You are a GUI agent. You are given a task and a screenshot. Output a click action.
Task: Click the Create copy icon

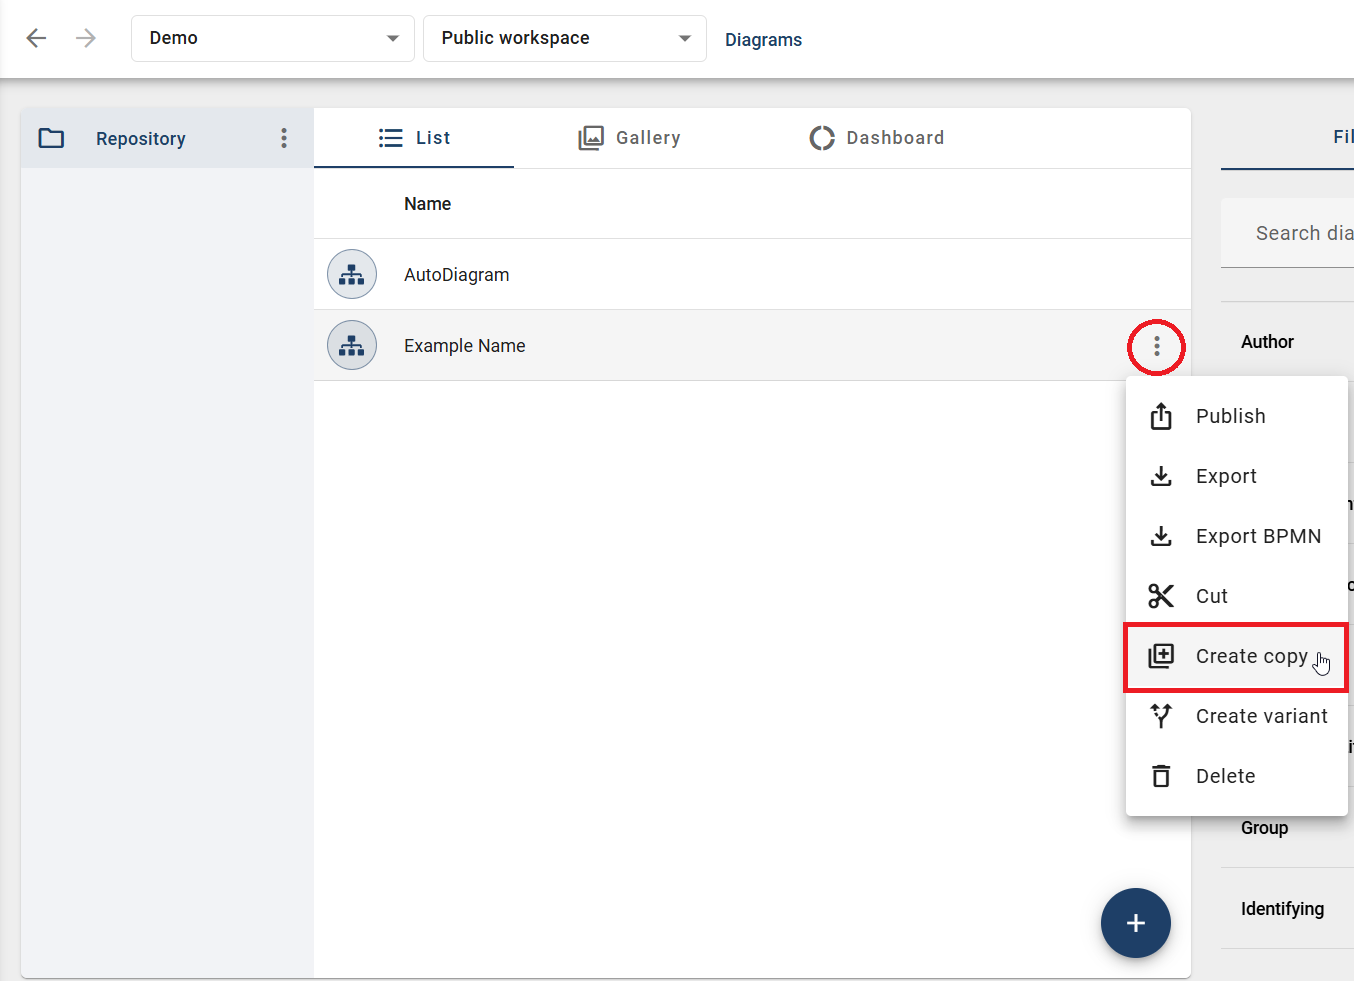point(1160,656)
